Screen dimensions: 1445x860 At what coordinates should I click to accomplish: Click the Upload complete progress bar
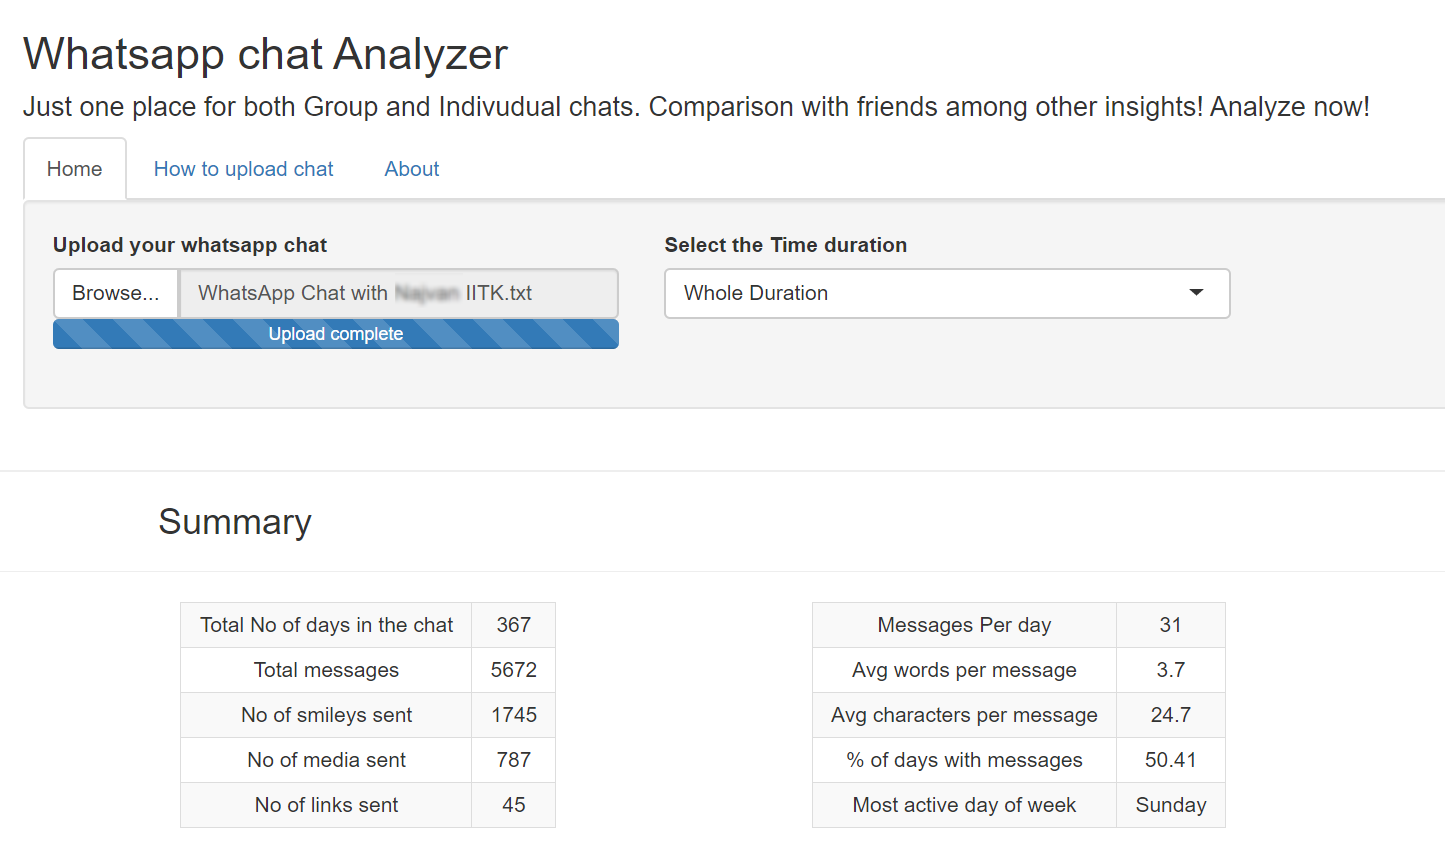(336, 334)
